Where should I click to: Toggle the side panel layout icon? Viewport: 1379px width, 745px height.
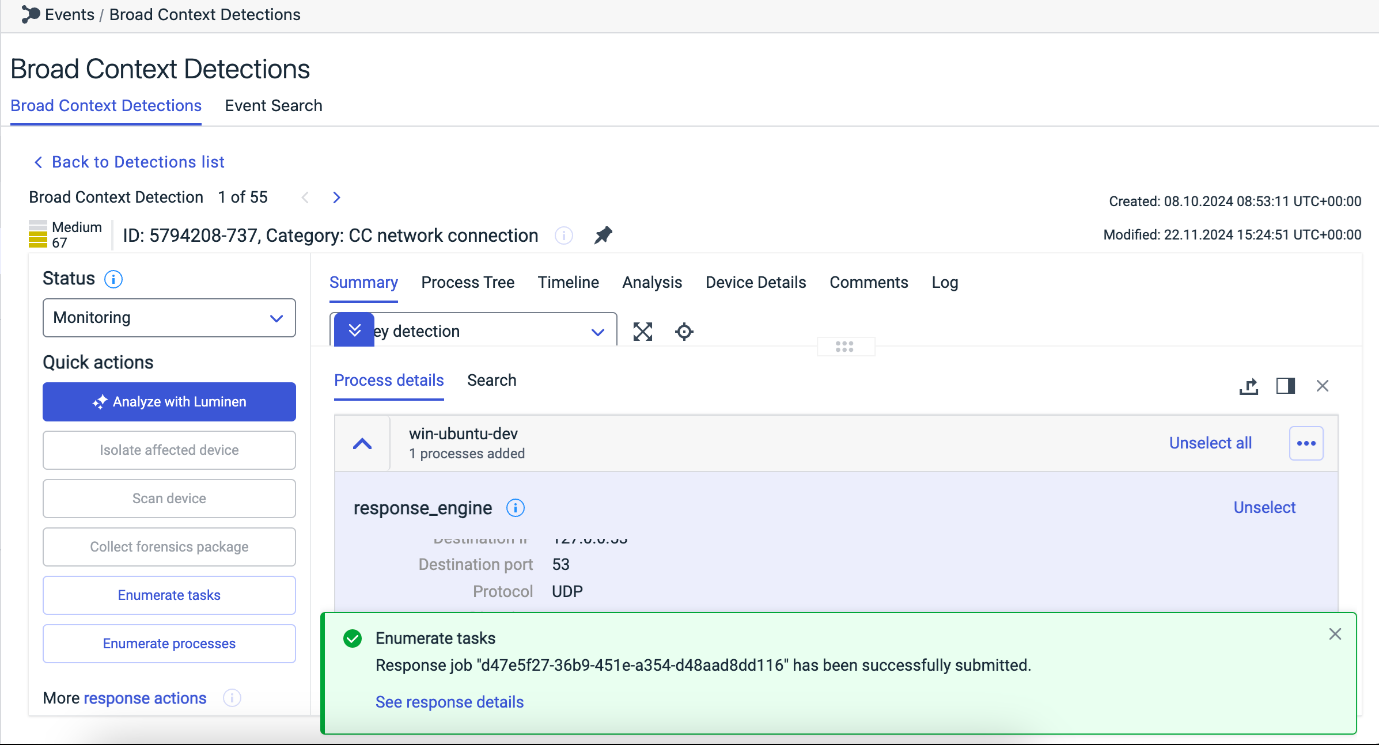point(1286,386)
